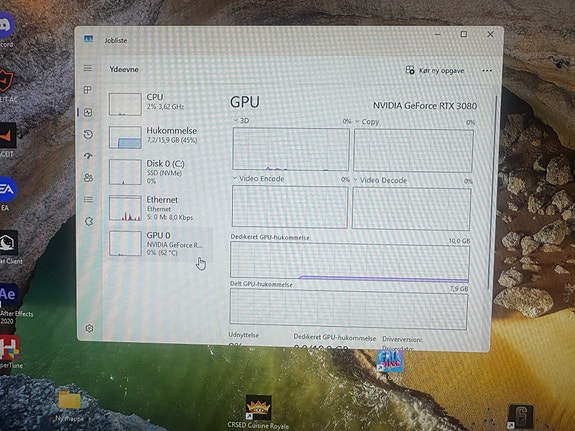Open the Services puzzle icon in sidebar
575x431 pixels.
(x=89, y=222)
